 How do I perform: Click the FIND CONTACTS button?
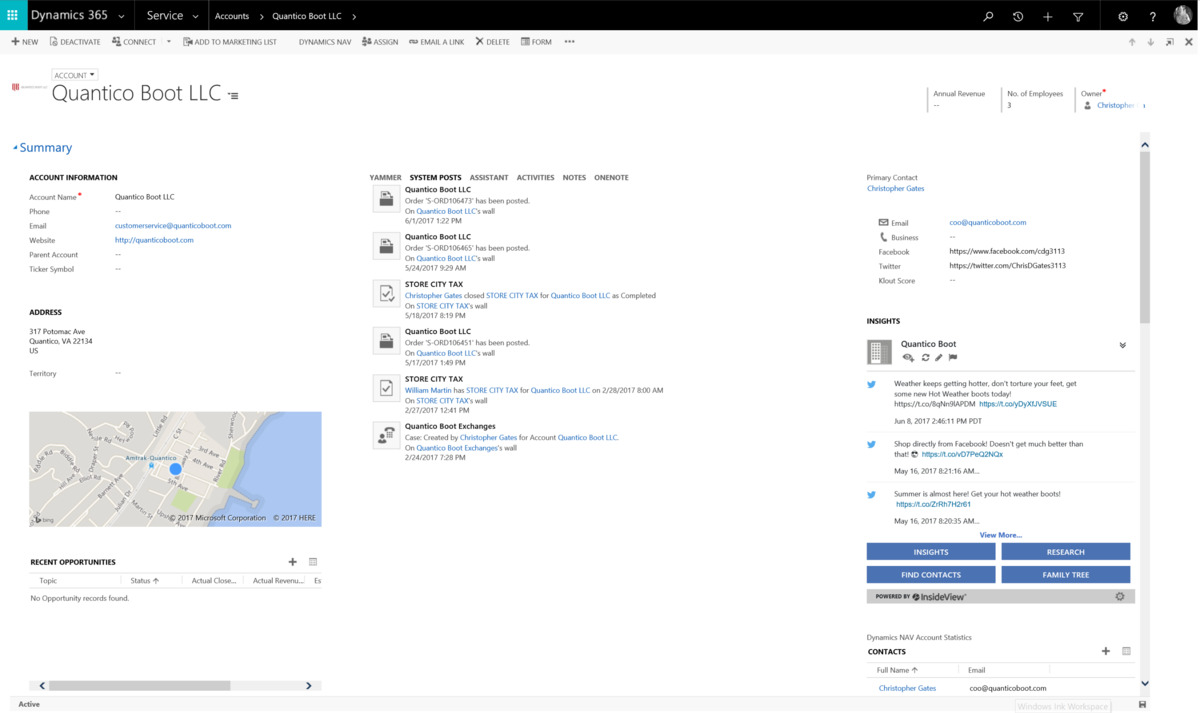pyautogui.click(x=931, y=575)
